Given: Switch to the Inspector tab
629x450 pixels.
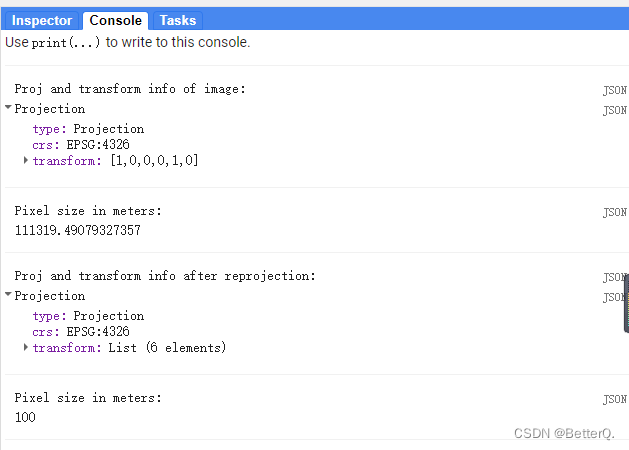Looking at the screenshot, I should tap(42, 20).
